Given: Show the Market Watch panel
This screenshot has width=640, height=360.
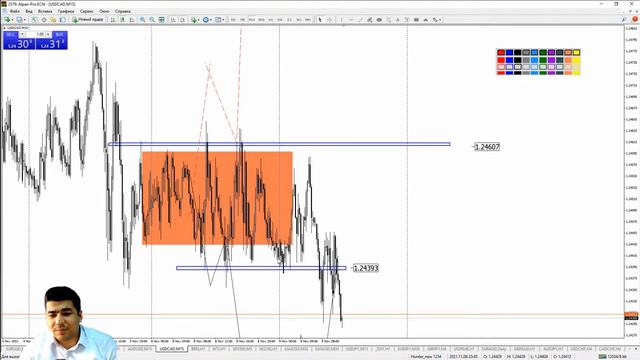Looking at the screenshot, I should click(x=34, y=20).
